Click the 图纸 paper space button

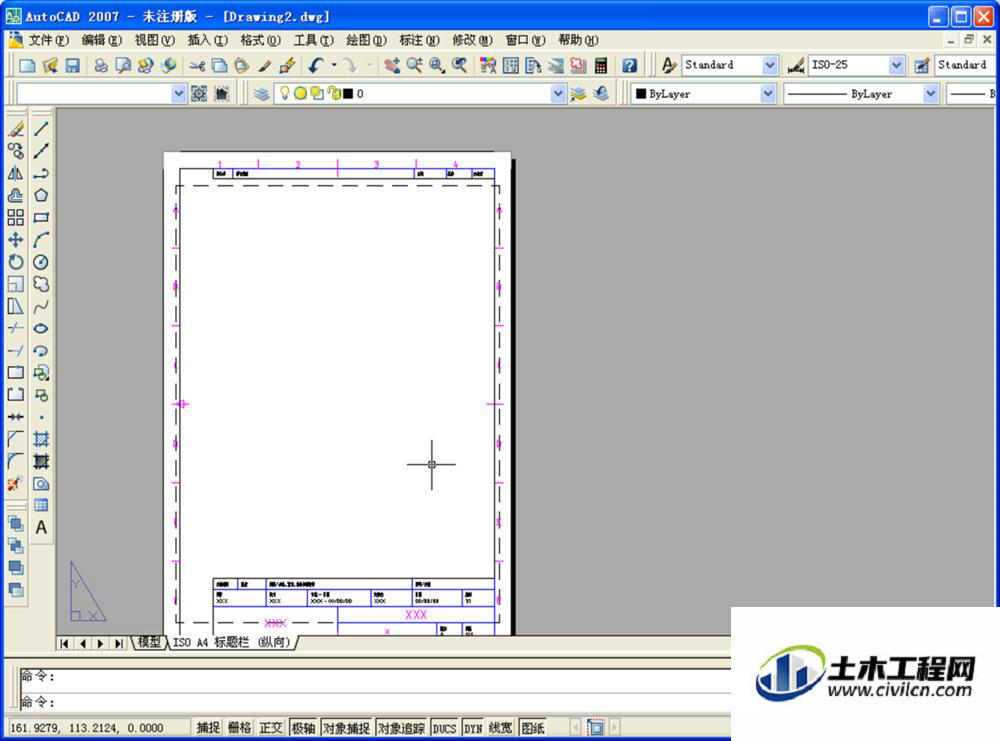coord(533,728)
